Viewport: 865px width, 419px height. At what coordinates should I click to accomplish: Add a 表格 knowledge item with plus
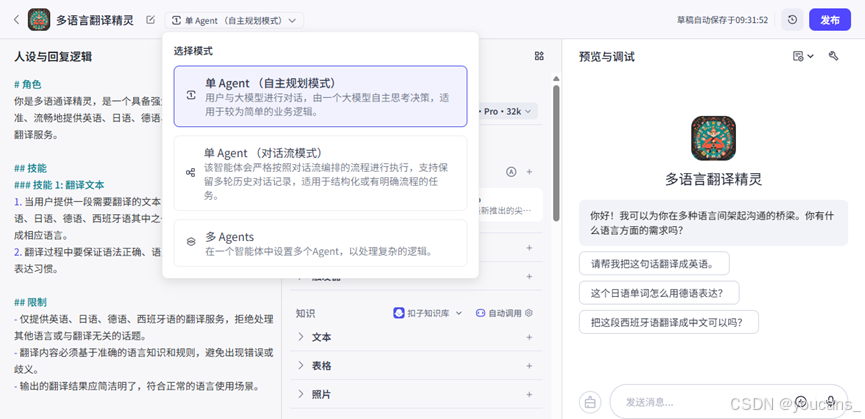529,366
